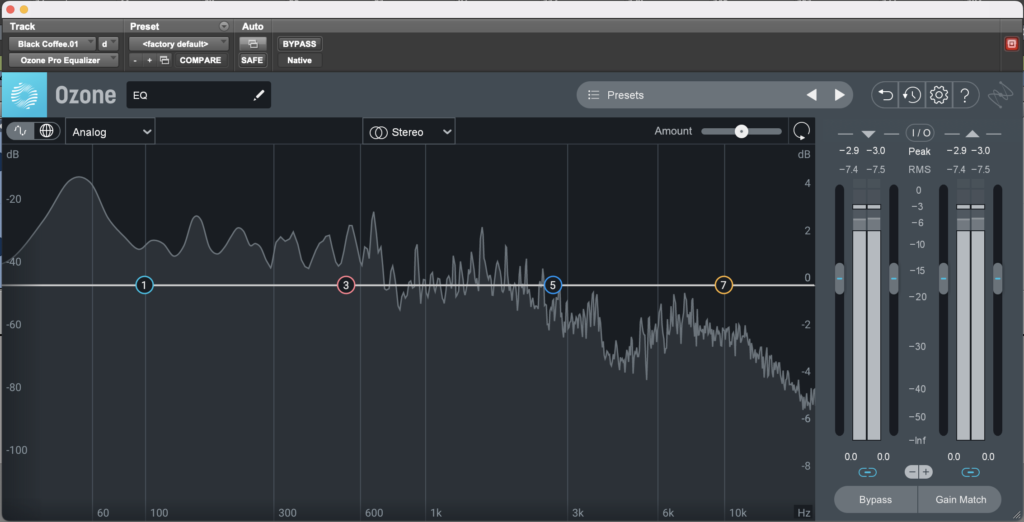The image size is (1024, 522).
Task: Toggle the I/O meter button
Action: pos(918,133)
